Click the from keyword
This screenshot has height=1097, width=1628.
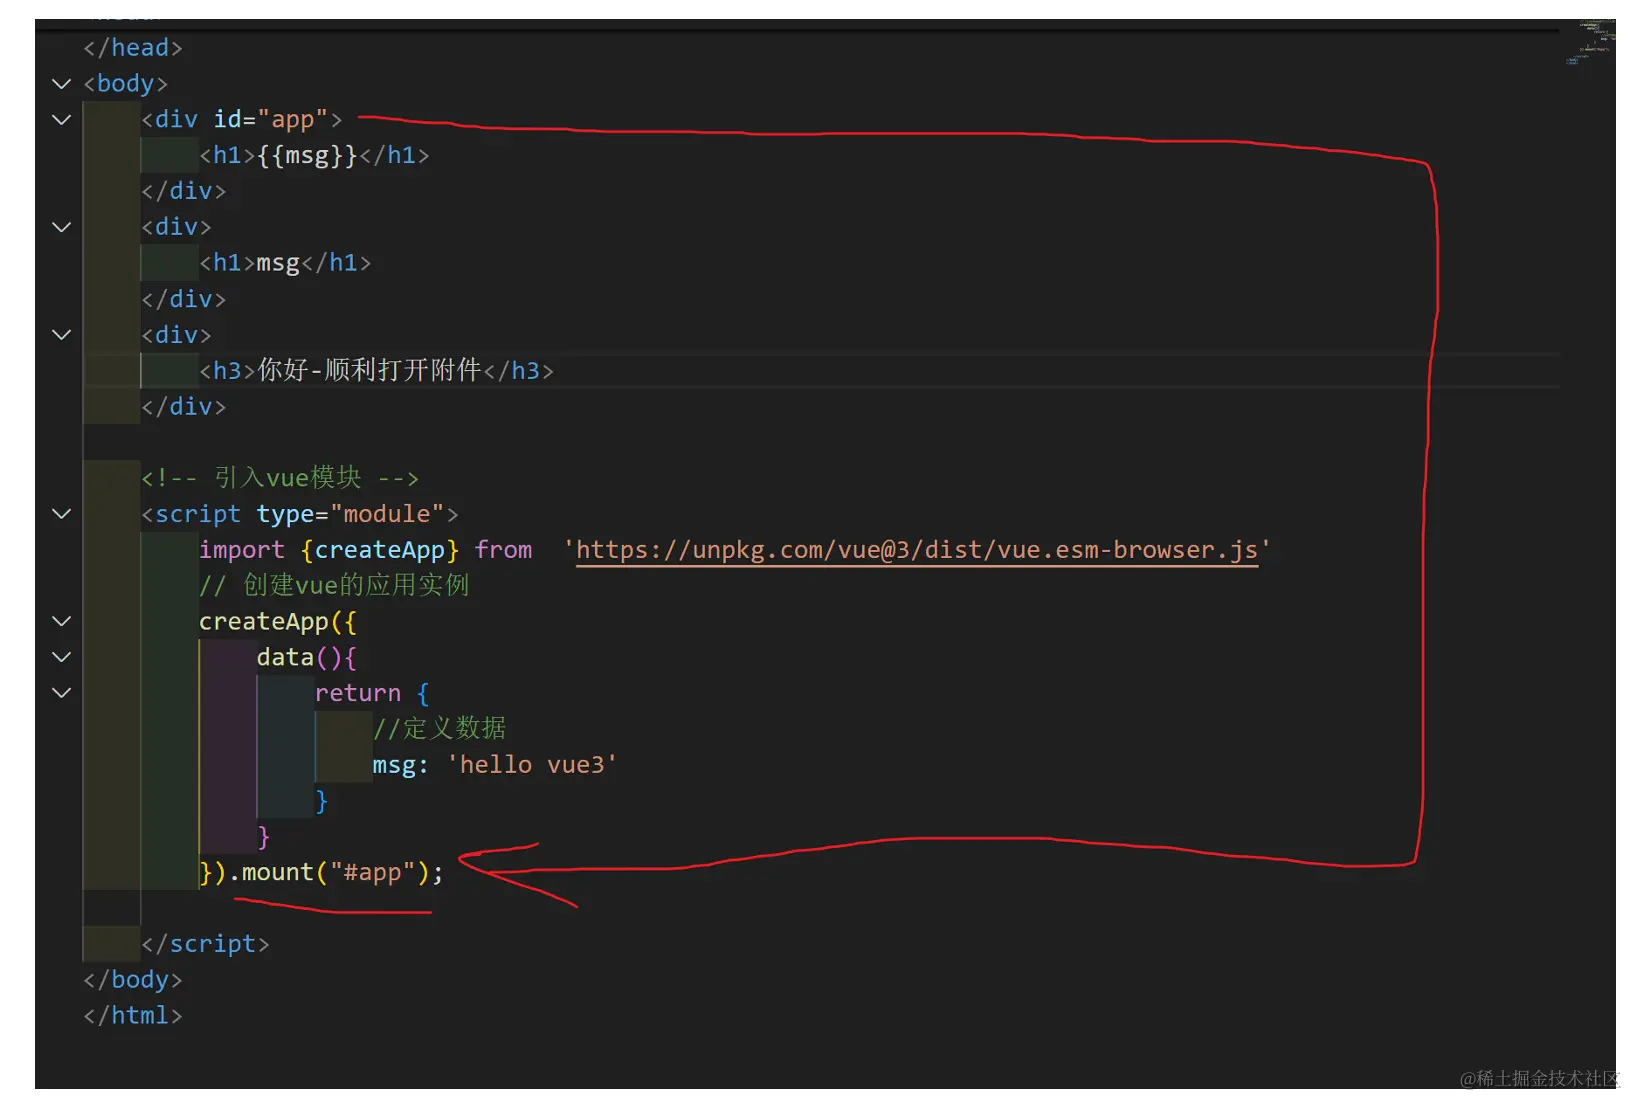[x=504, y=550]
